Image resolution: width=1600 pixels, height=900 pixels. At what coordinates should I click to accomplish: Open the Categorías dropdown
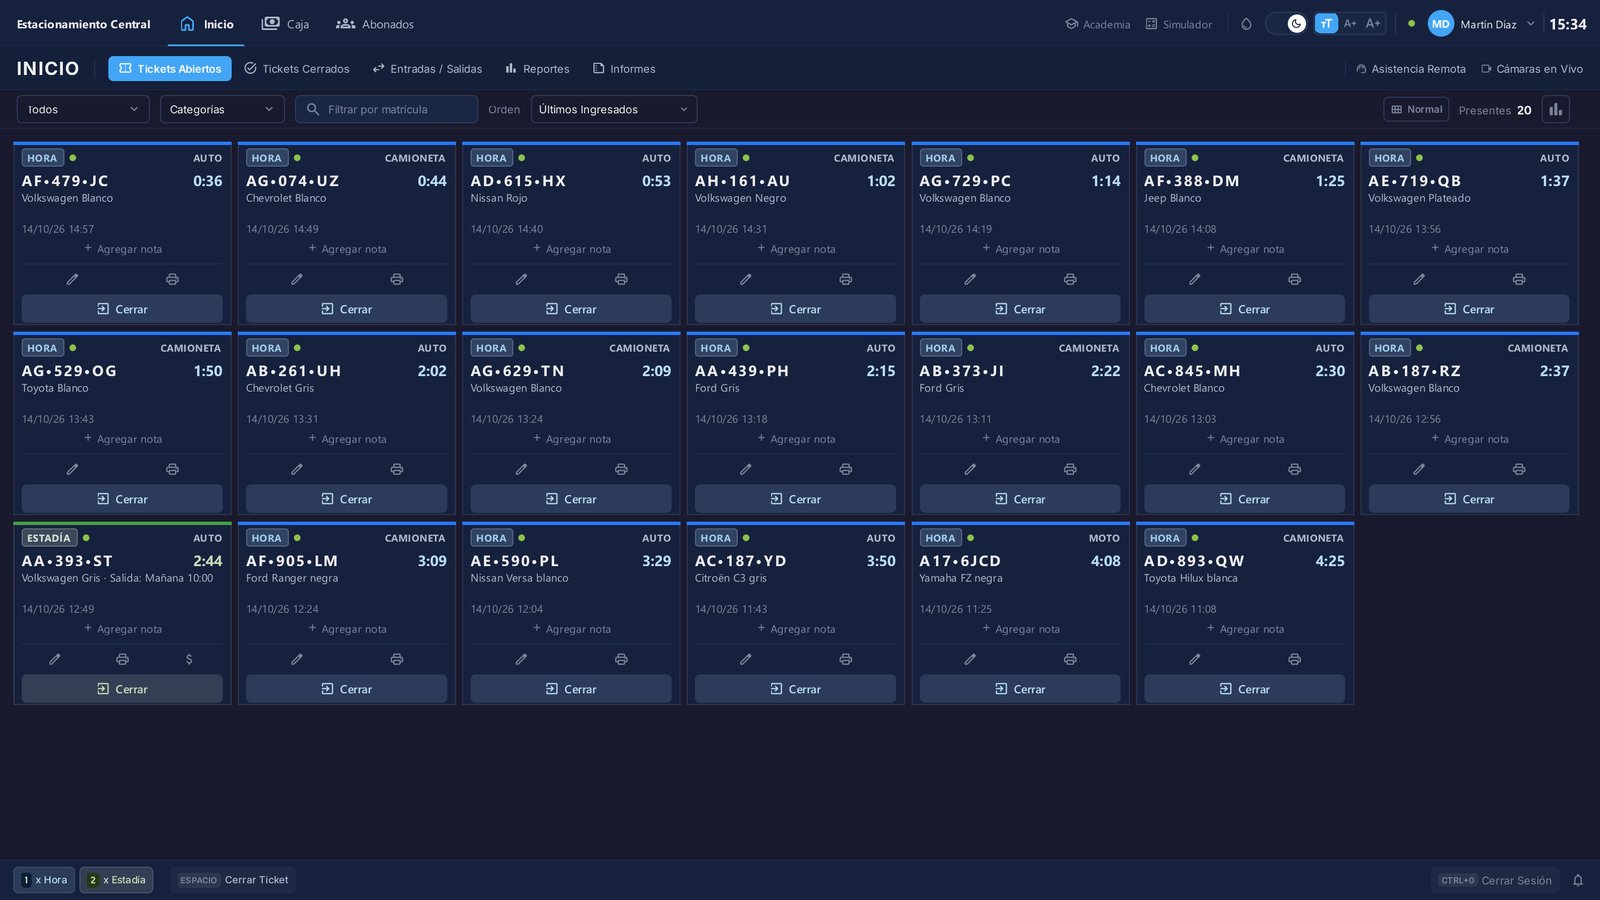pos(222,109)
